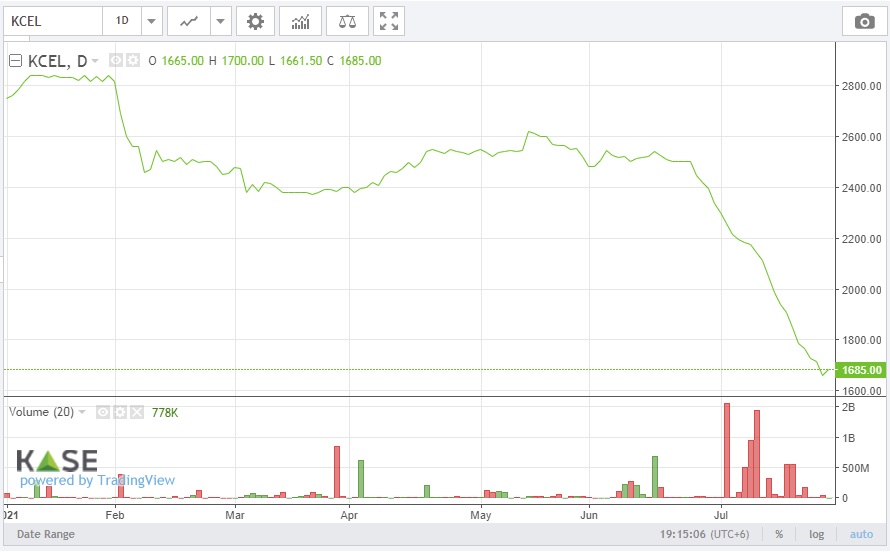890x558 pixels.
Task: Select the line chart style icon
Action: click(x=188, y=21)
